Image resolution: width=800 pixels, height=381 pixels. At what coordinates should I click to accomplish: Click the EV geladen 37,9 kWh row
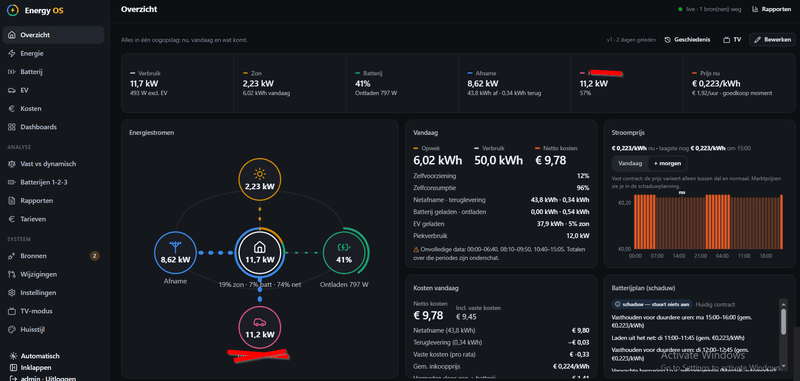tap(501, 224)
